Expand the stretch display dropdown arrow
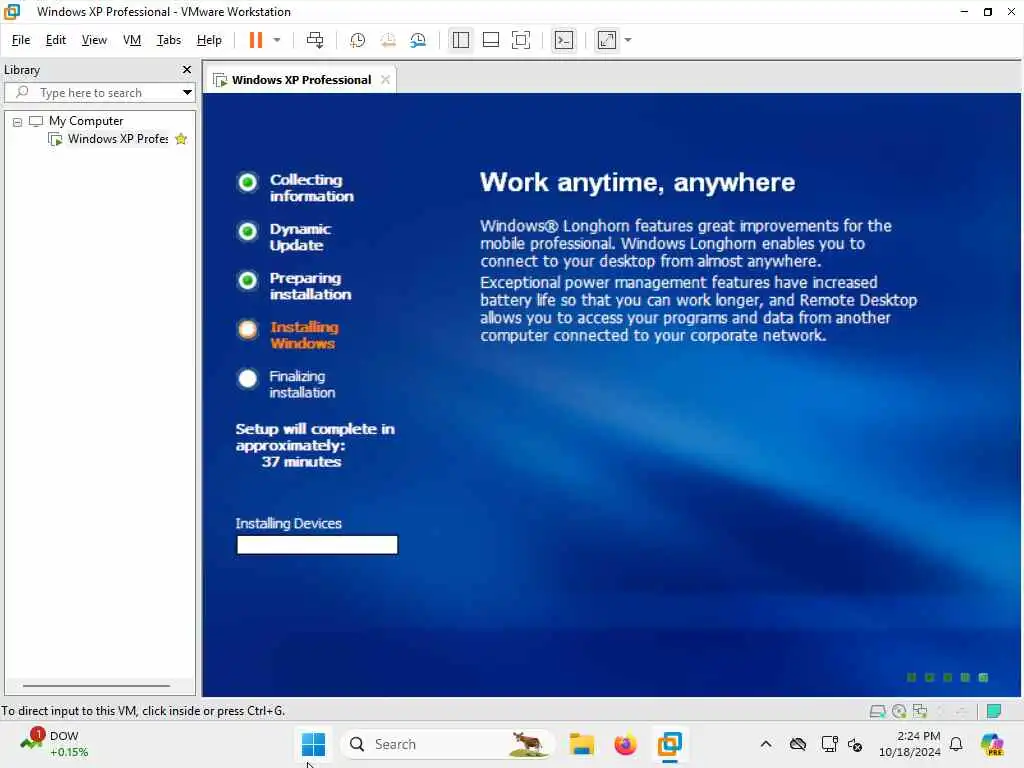Screen dimensions: 1024x768 pyautogui.click(x=628, y=40)
